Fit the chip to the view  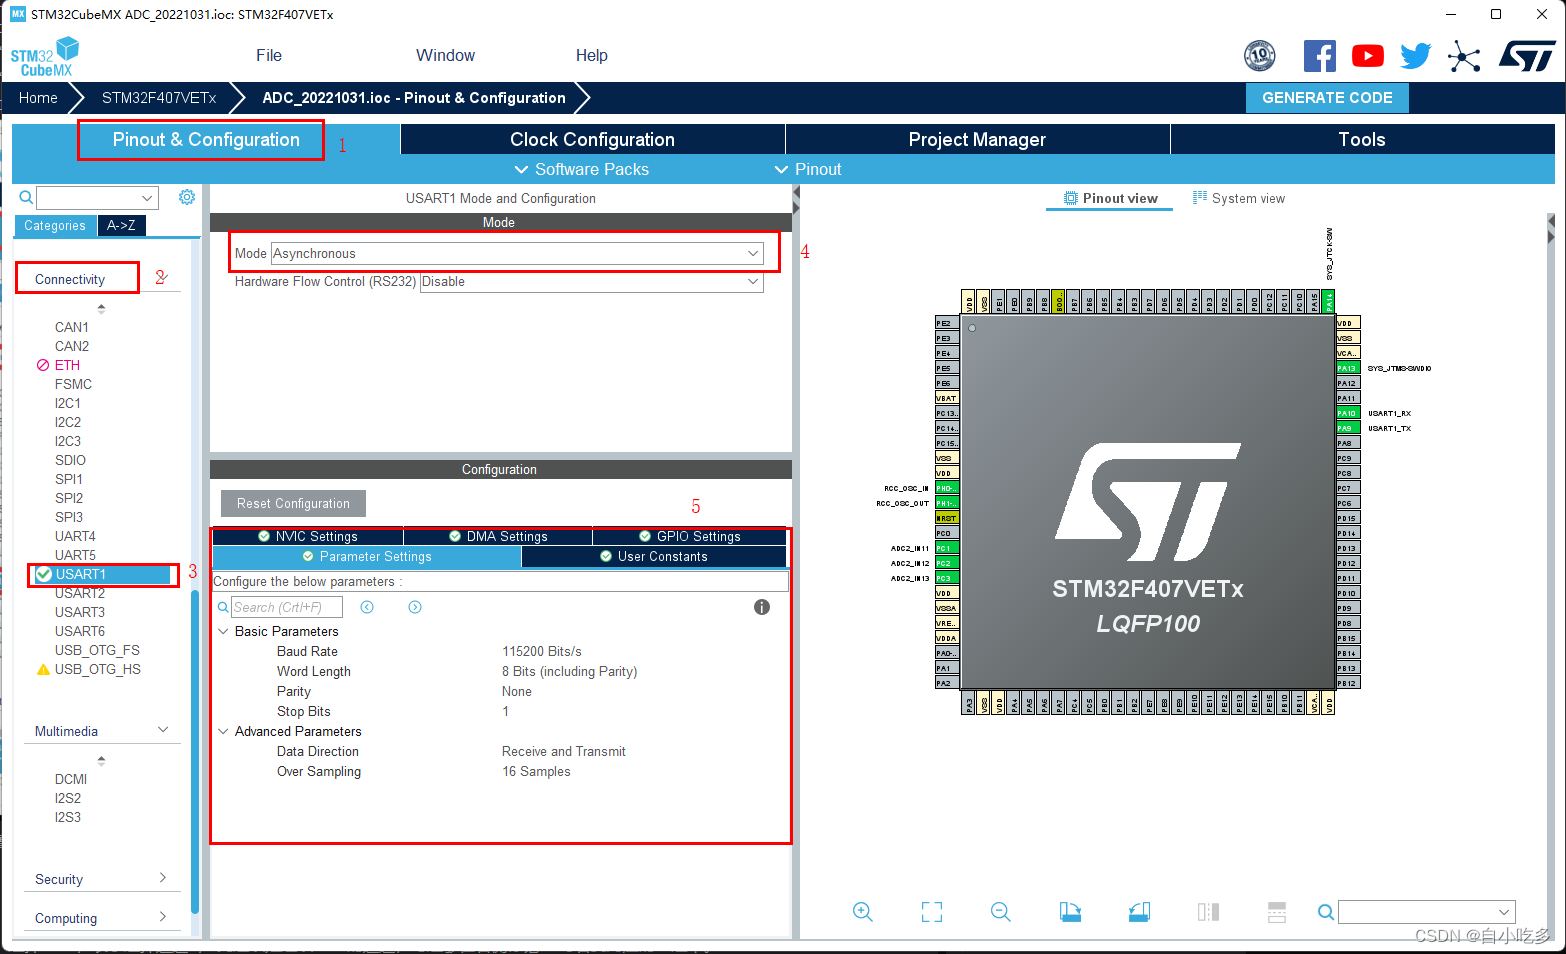click(932, 911)
